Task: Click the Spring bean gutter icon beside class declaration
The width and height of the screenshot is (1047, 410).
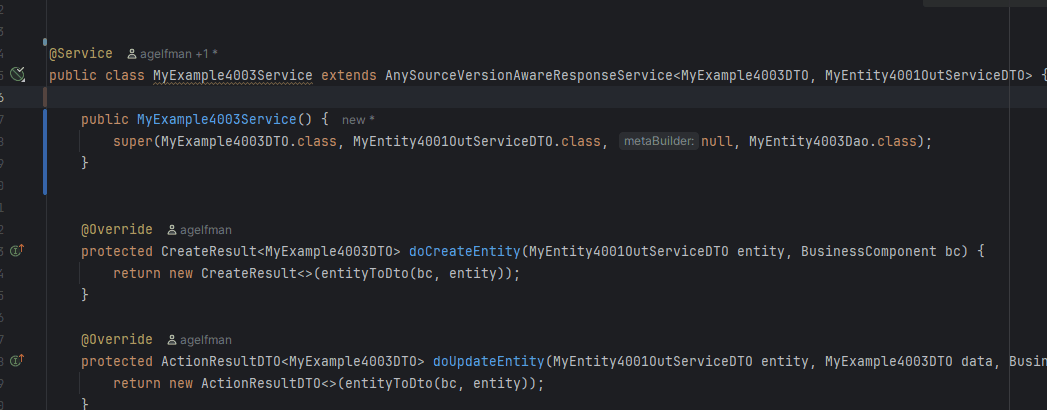Action: pos(17,75)
